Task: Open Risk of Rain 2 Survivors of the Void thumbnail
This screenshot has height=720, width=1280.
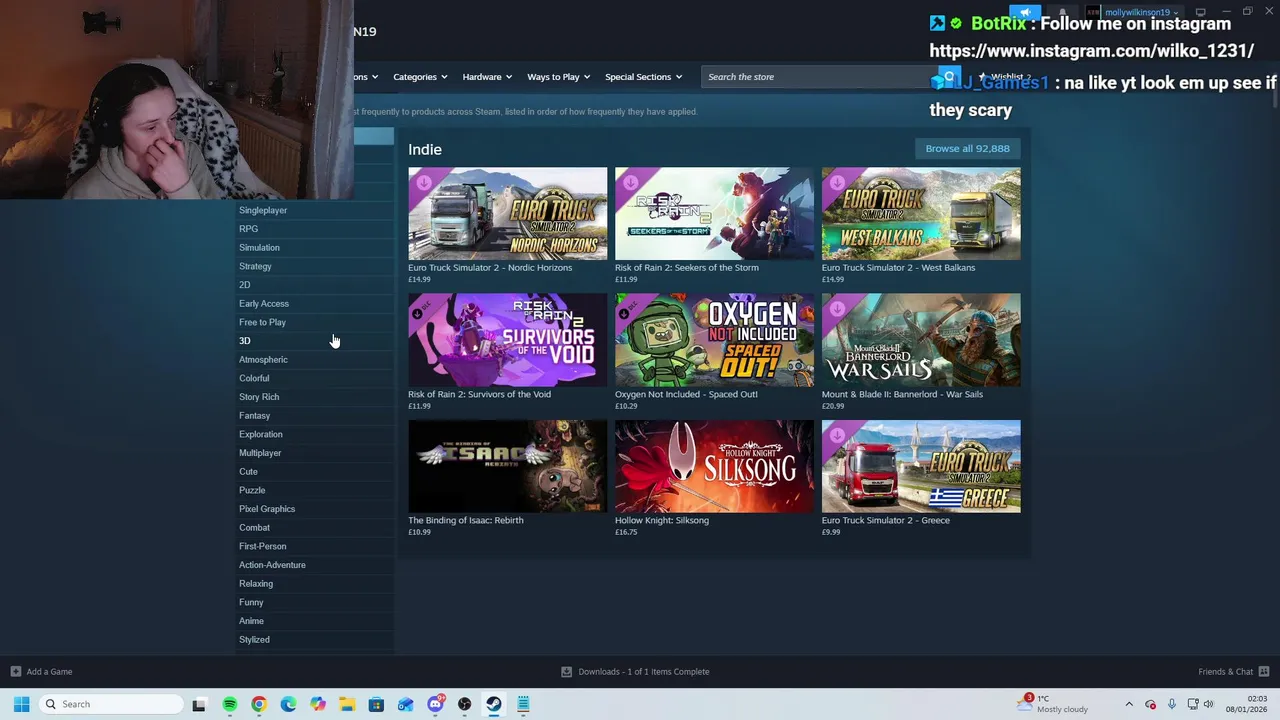Action: [507, 340]
